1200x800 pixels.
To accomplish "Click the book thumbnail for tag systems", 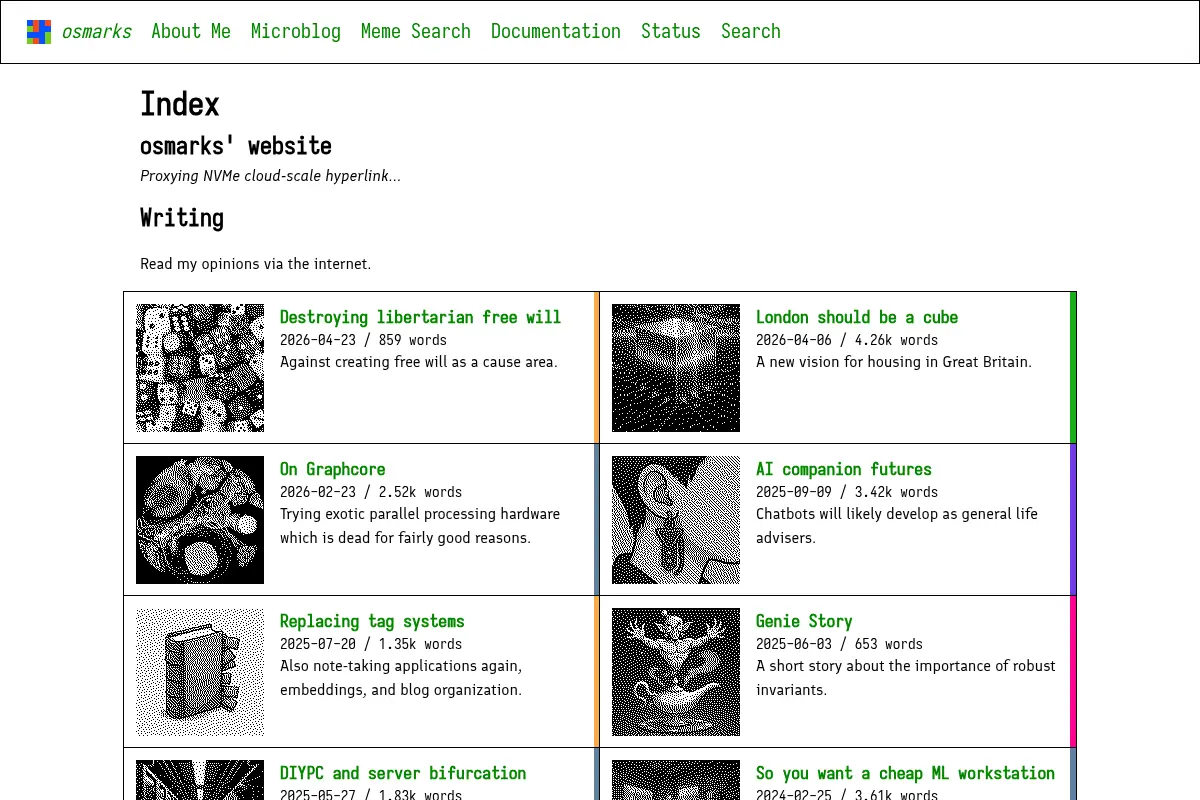I will [200, 672].
